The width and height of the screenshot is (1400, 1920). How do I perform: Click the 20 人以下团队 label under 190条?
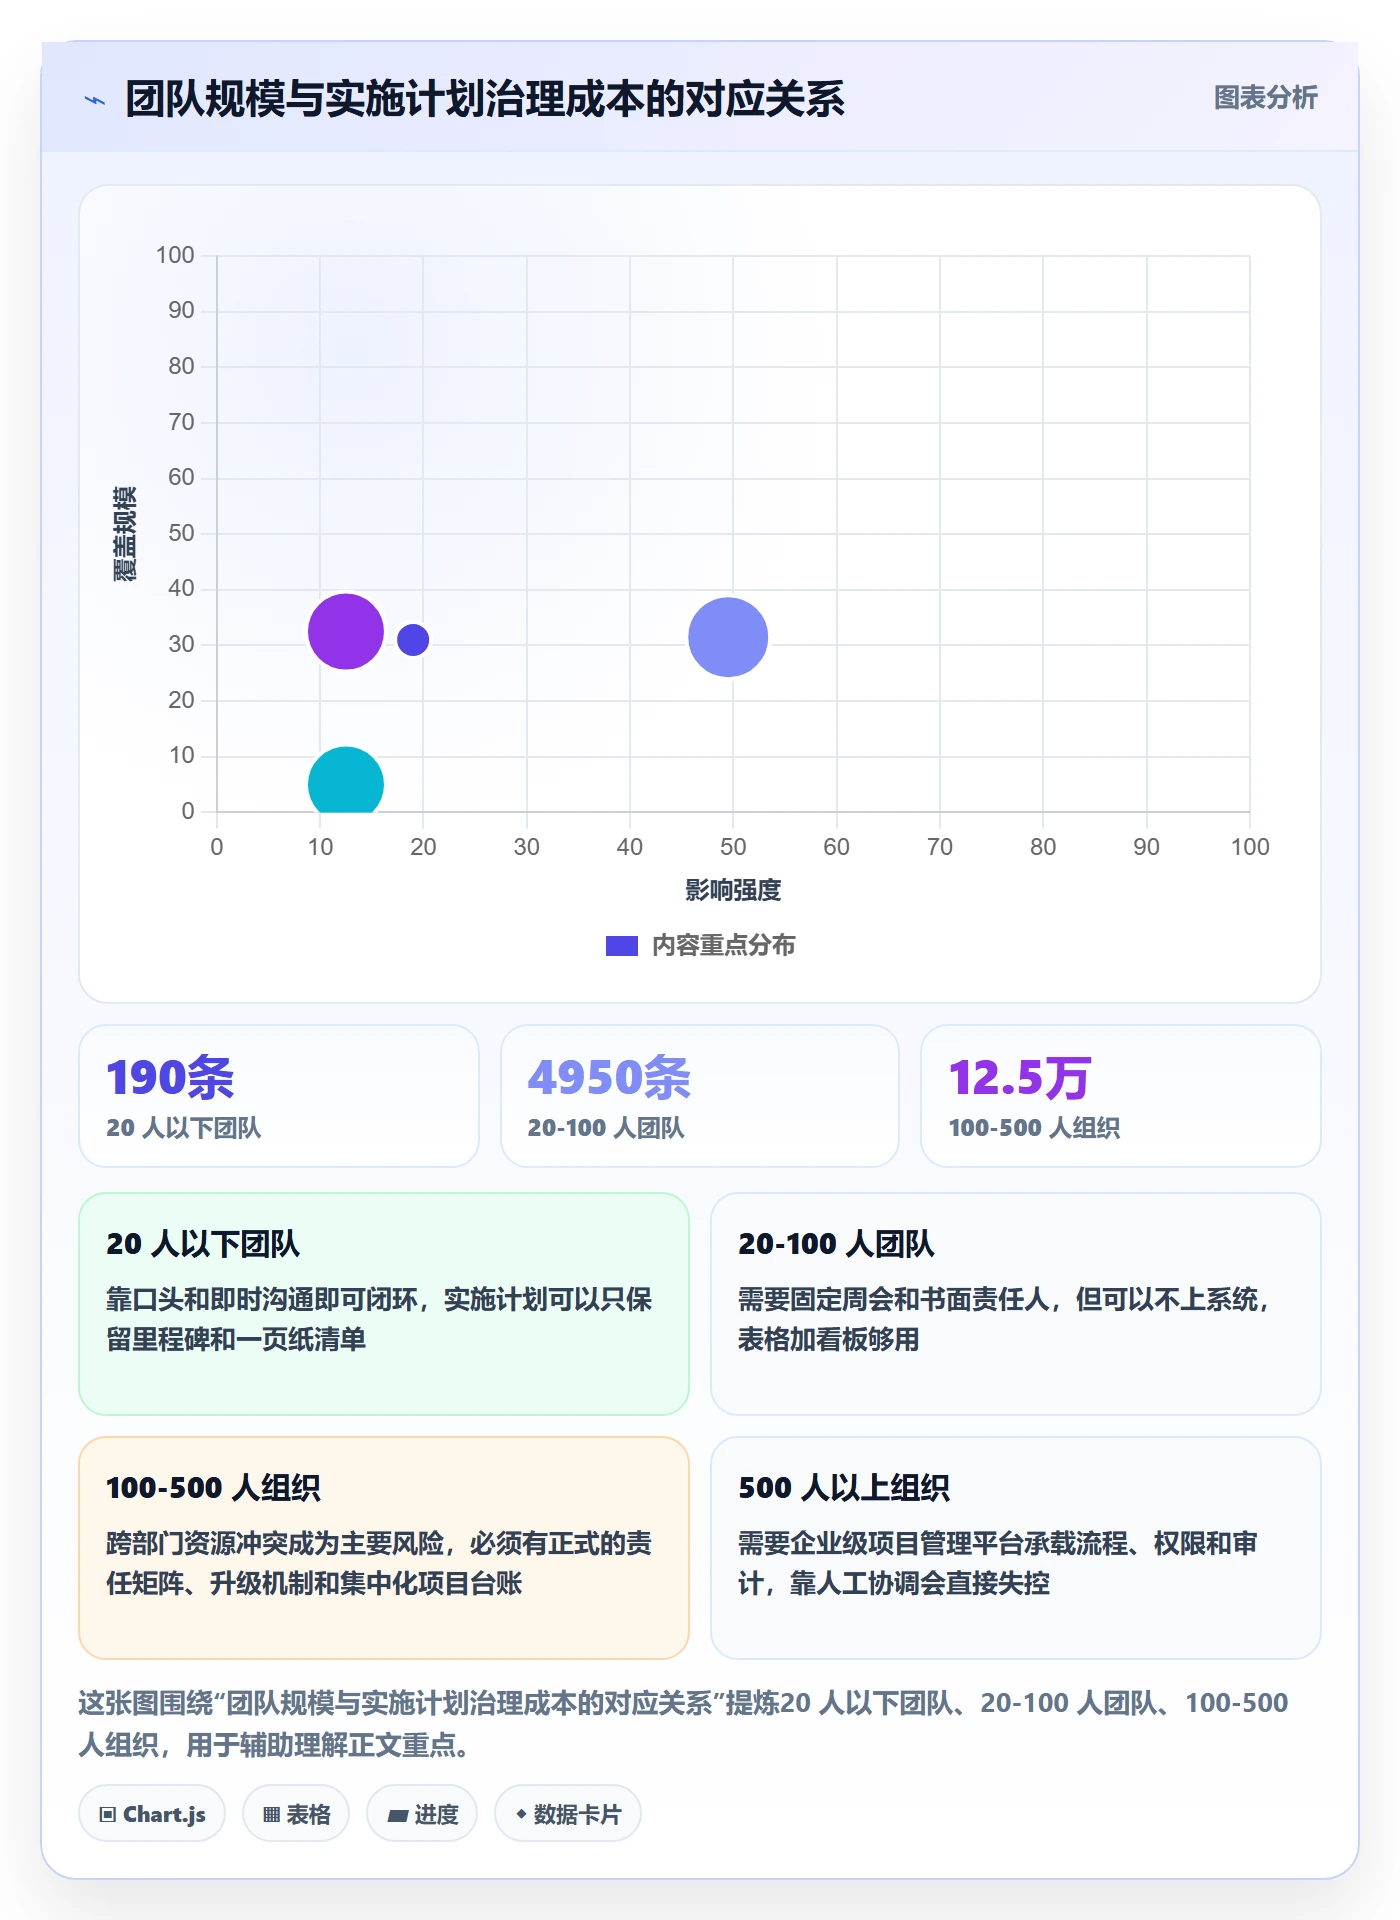184,1128
